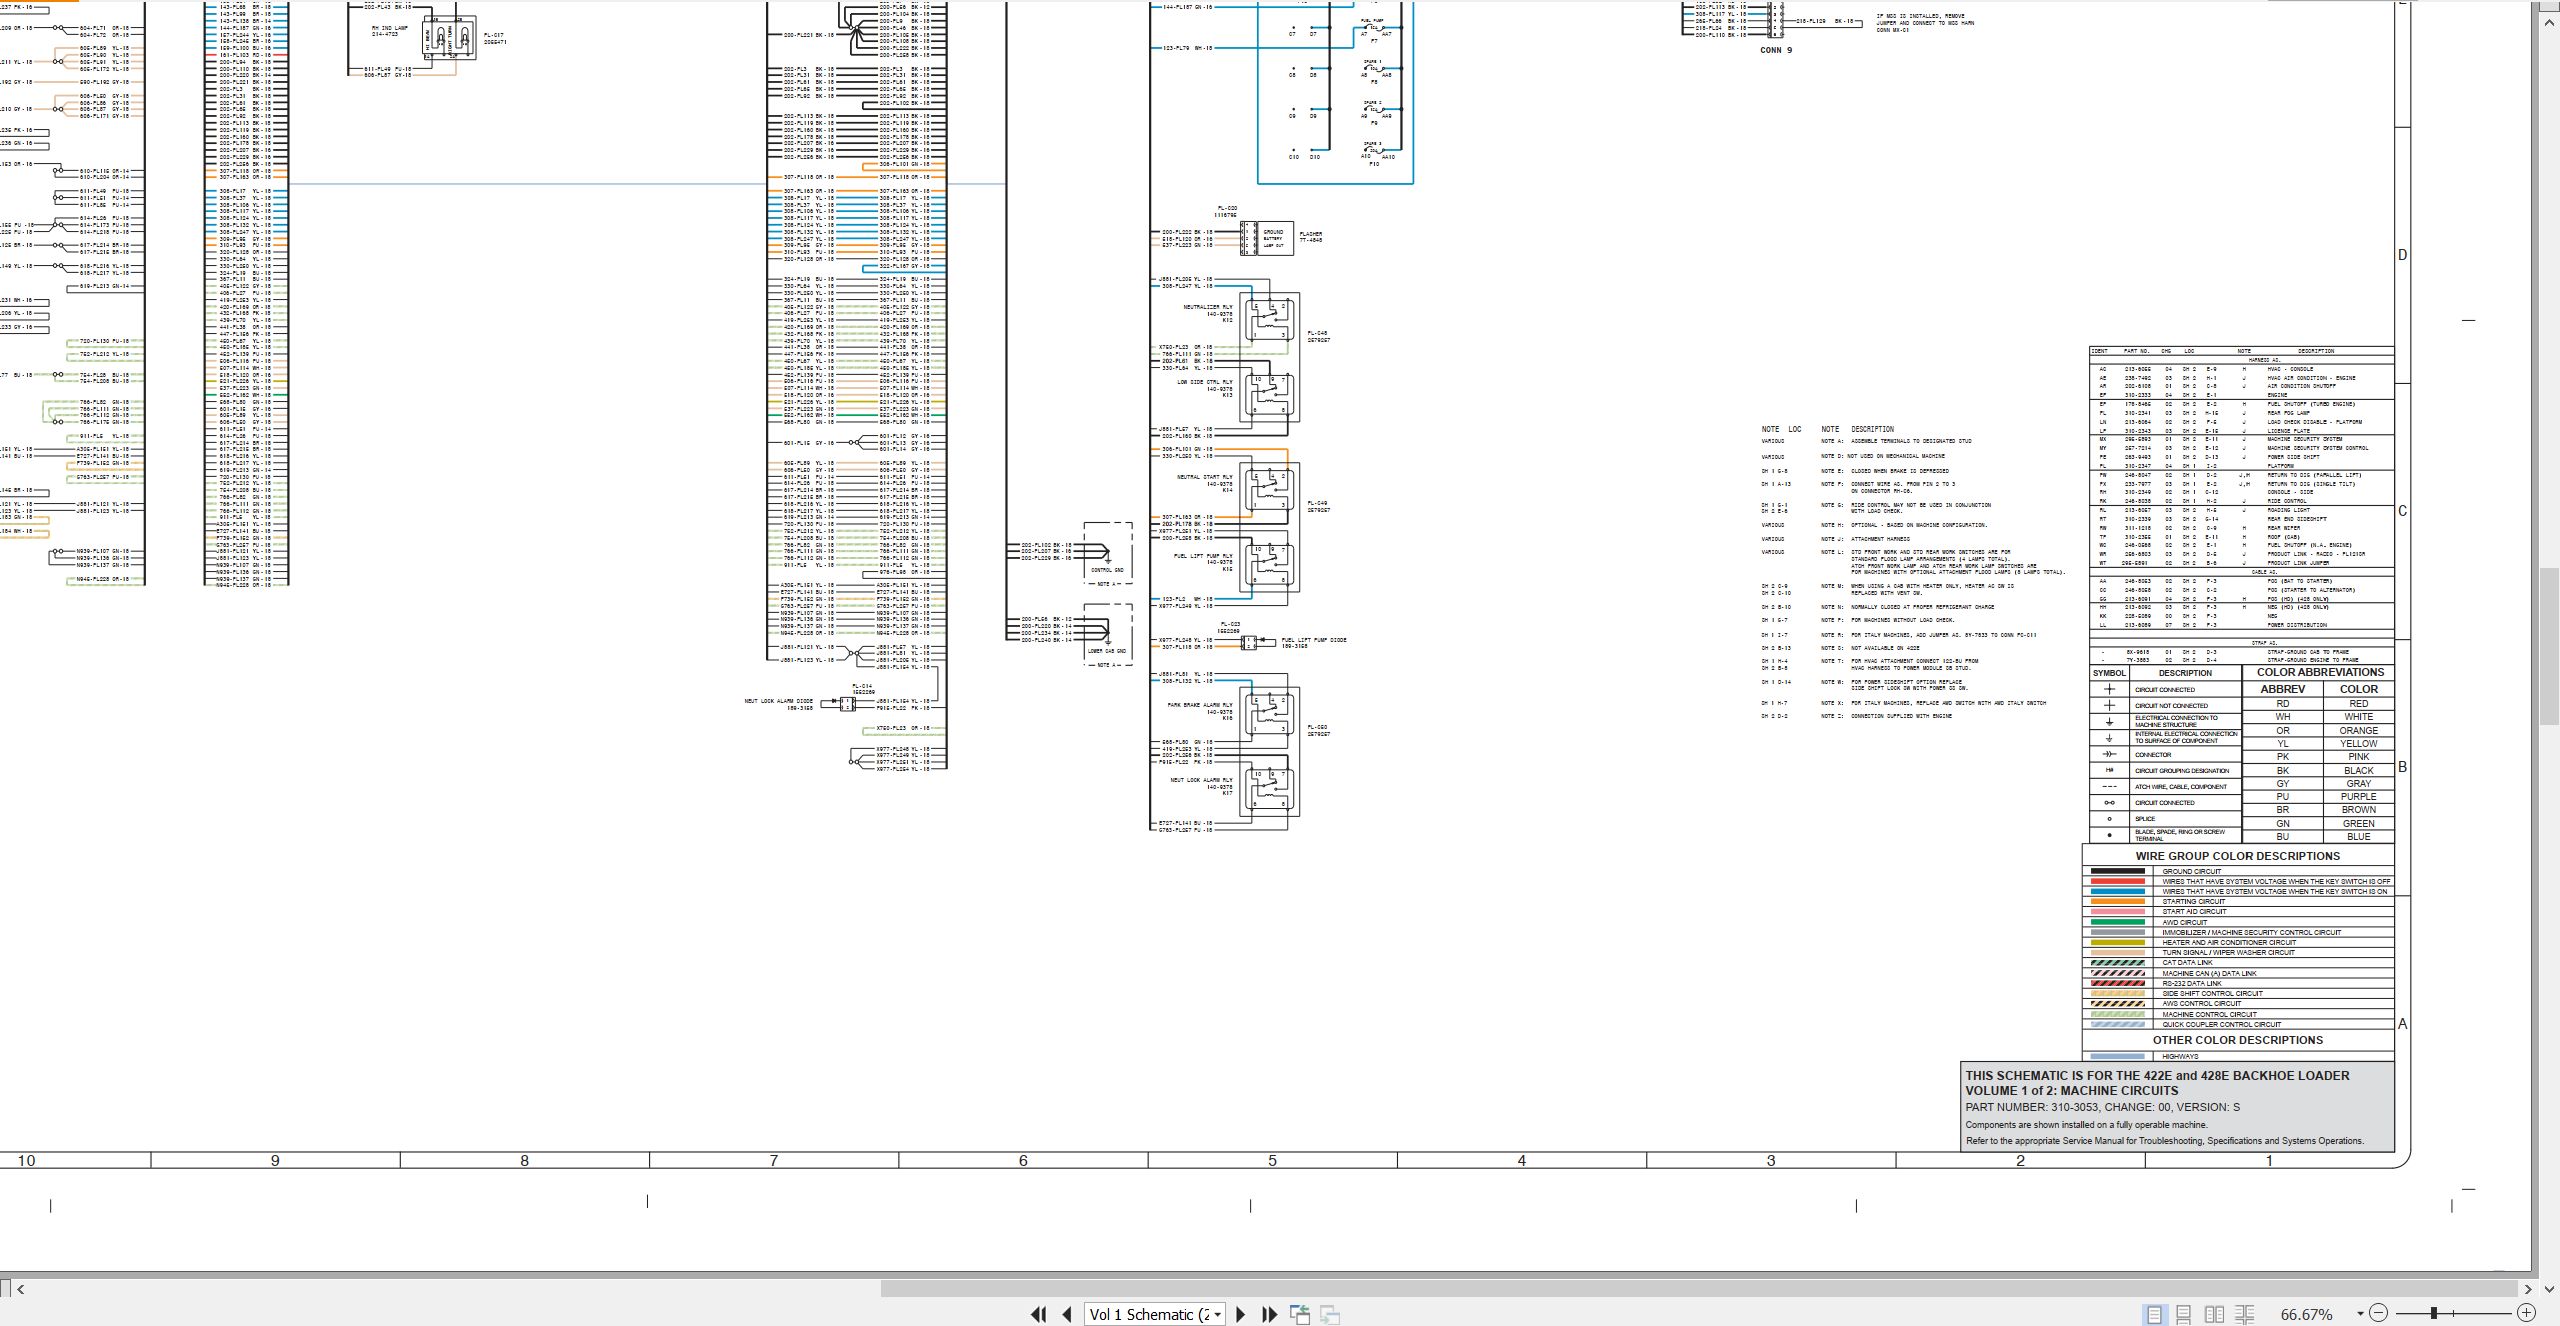This screenshot has width=2560, height=1326.
Task: Click the NOTE DESCRIPTION table header
Action: point(1857,429)
